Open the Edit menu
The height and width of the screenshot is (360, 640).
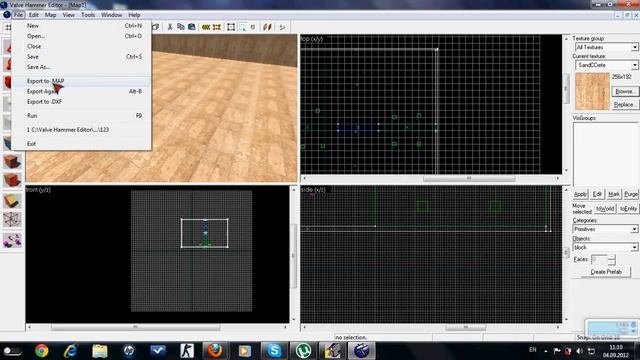tap(33, 15)
